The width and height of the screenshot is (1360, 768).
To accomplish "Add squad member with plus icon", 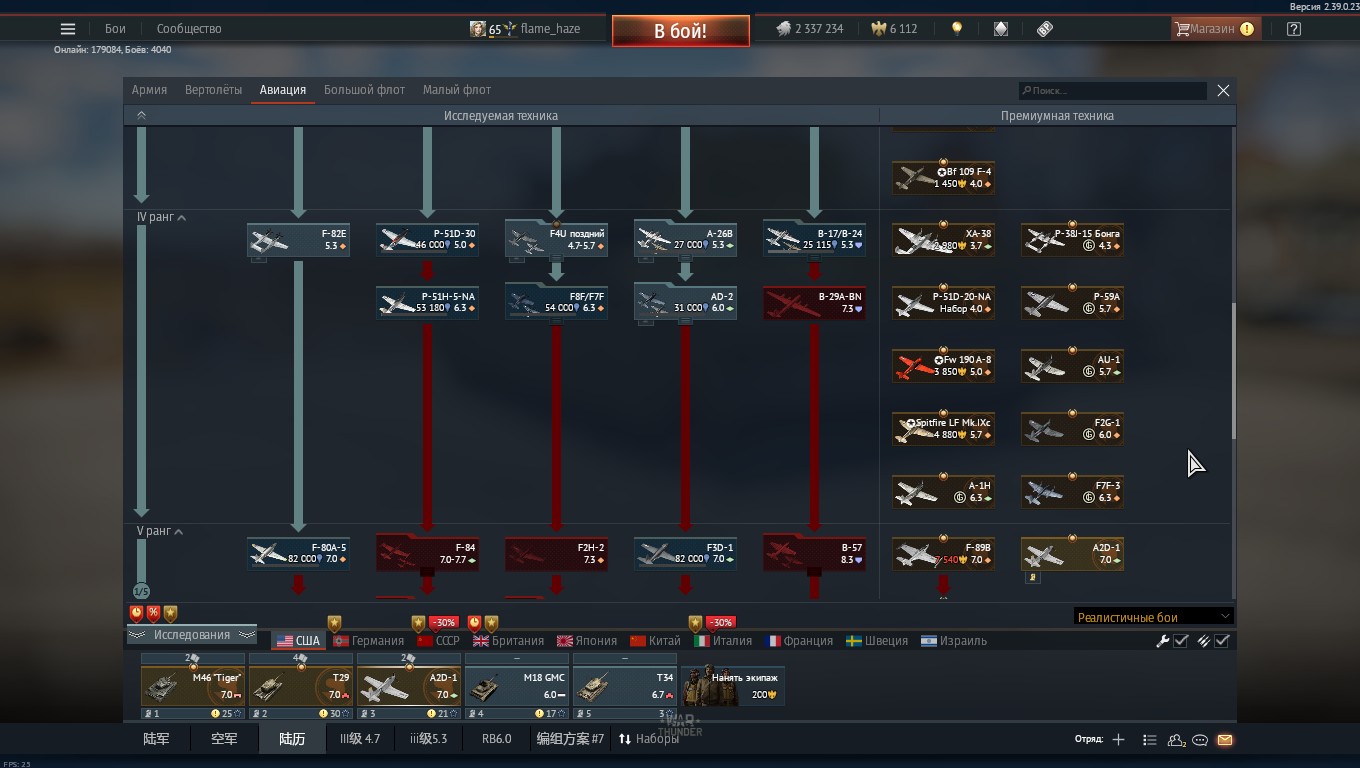I will tap(1118, 740).
